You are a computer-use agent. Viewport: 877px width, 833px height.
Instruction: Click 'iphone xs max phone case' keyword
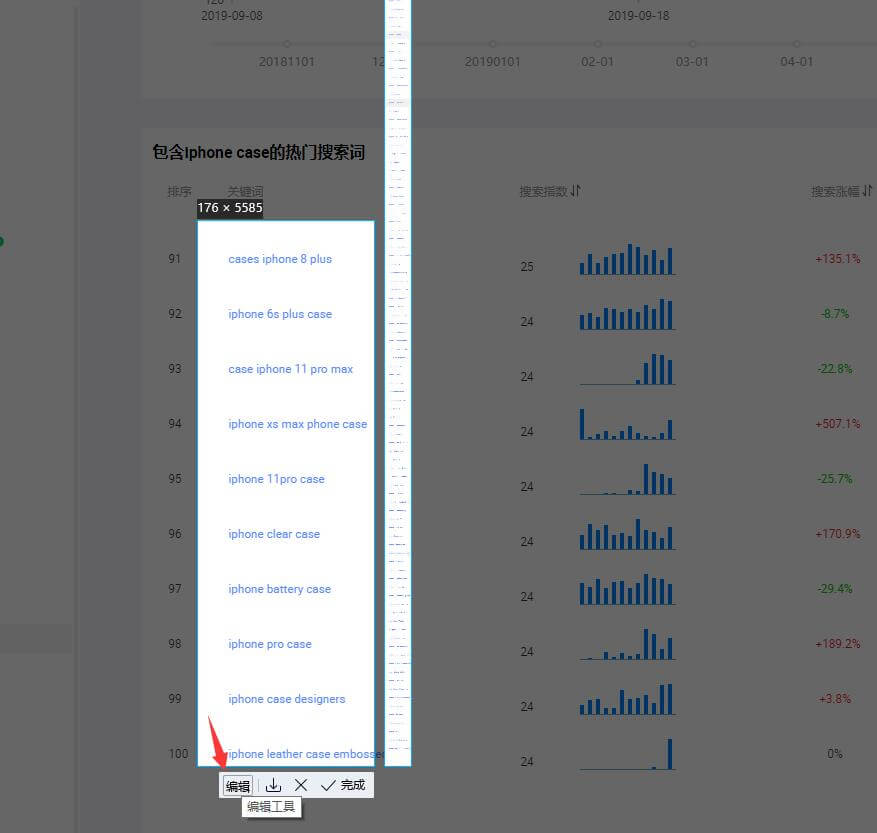point(297,424)
